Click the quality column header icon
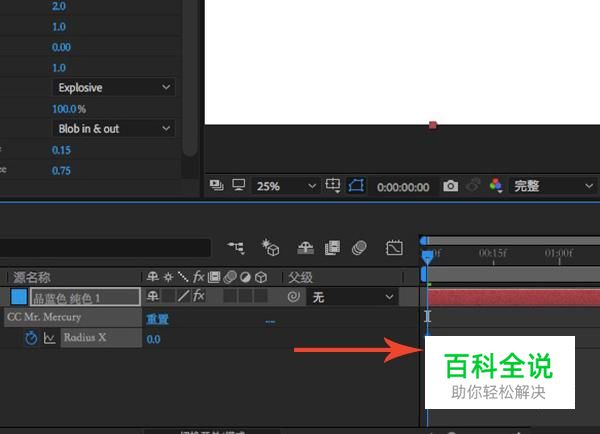 tap(183, 277)
